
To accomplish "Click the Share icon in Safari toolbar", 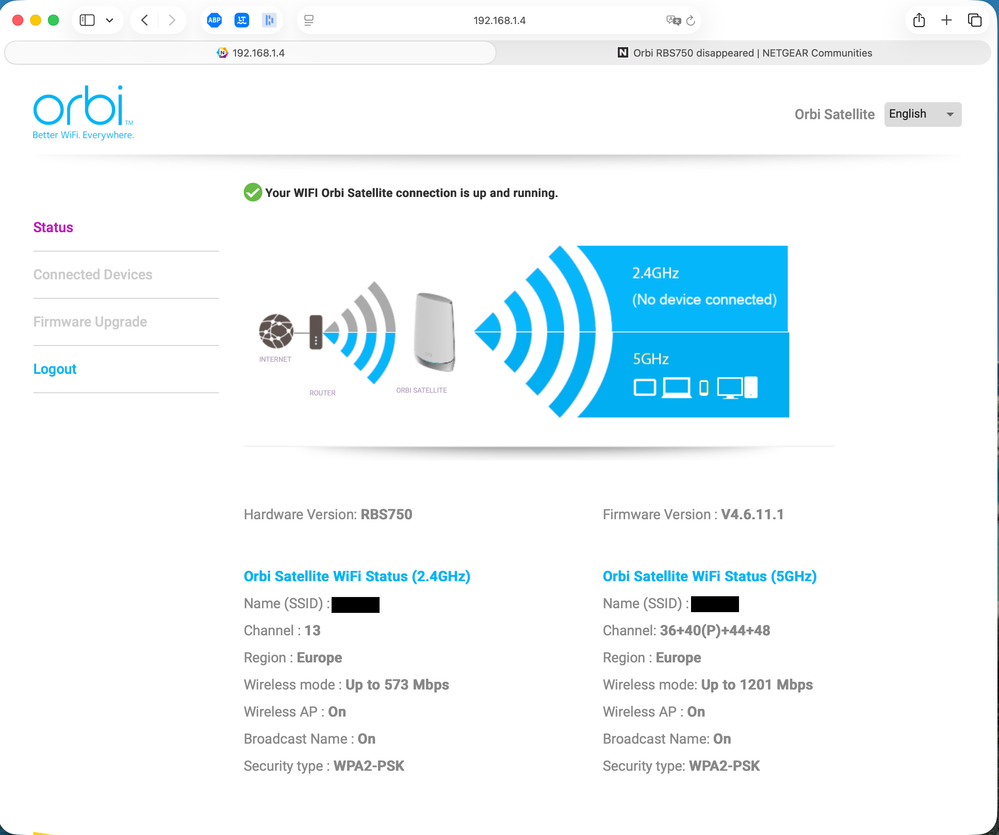I will pyautogui.click(x=919, y=20).
